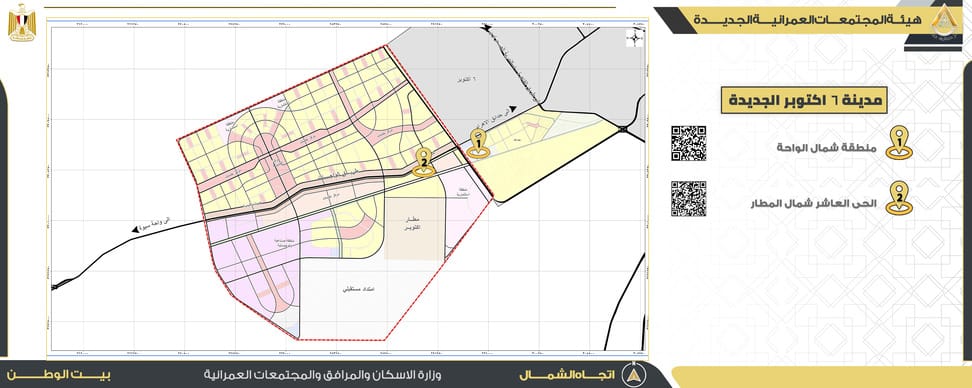Click the منطقة شمال الواحة legend label
Screen dimensions: 972x388
[x=826, y=148]
